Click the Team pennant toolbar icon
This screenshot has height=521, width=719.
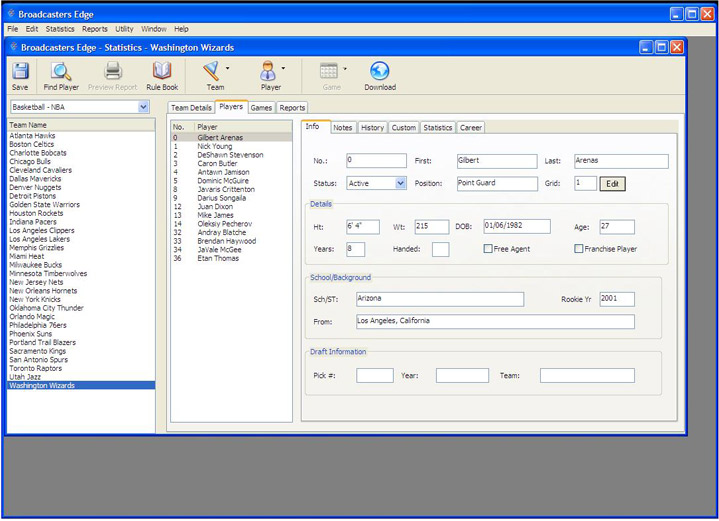click(211, 71)
